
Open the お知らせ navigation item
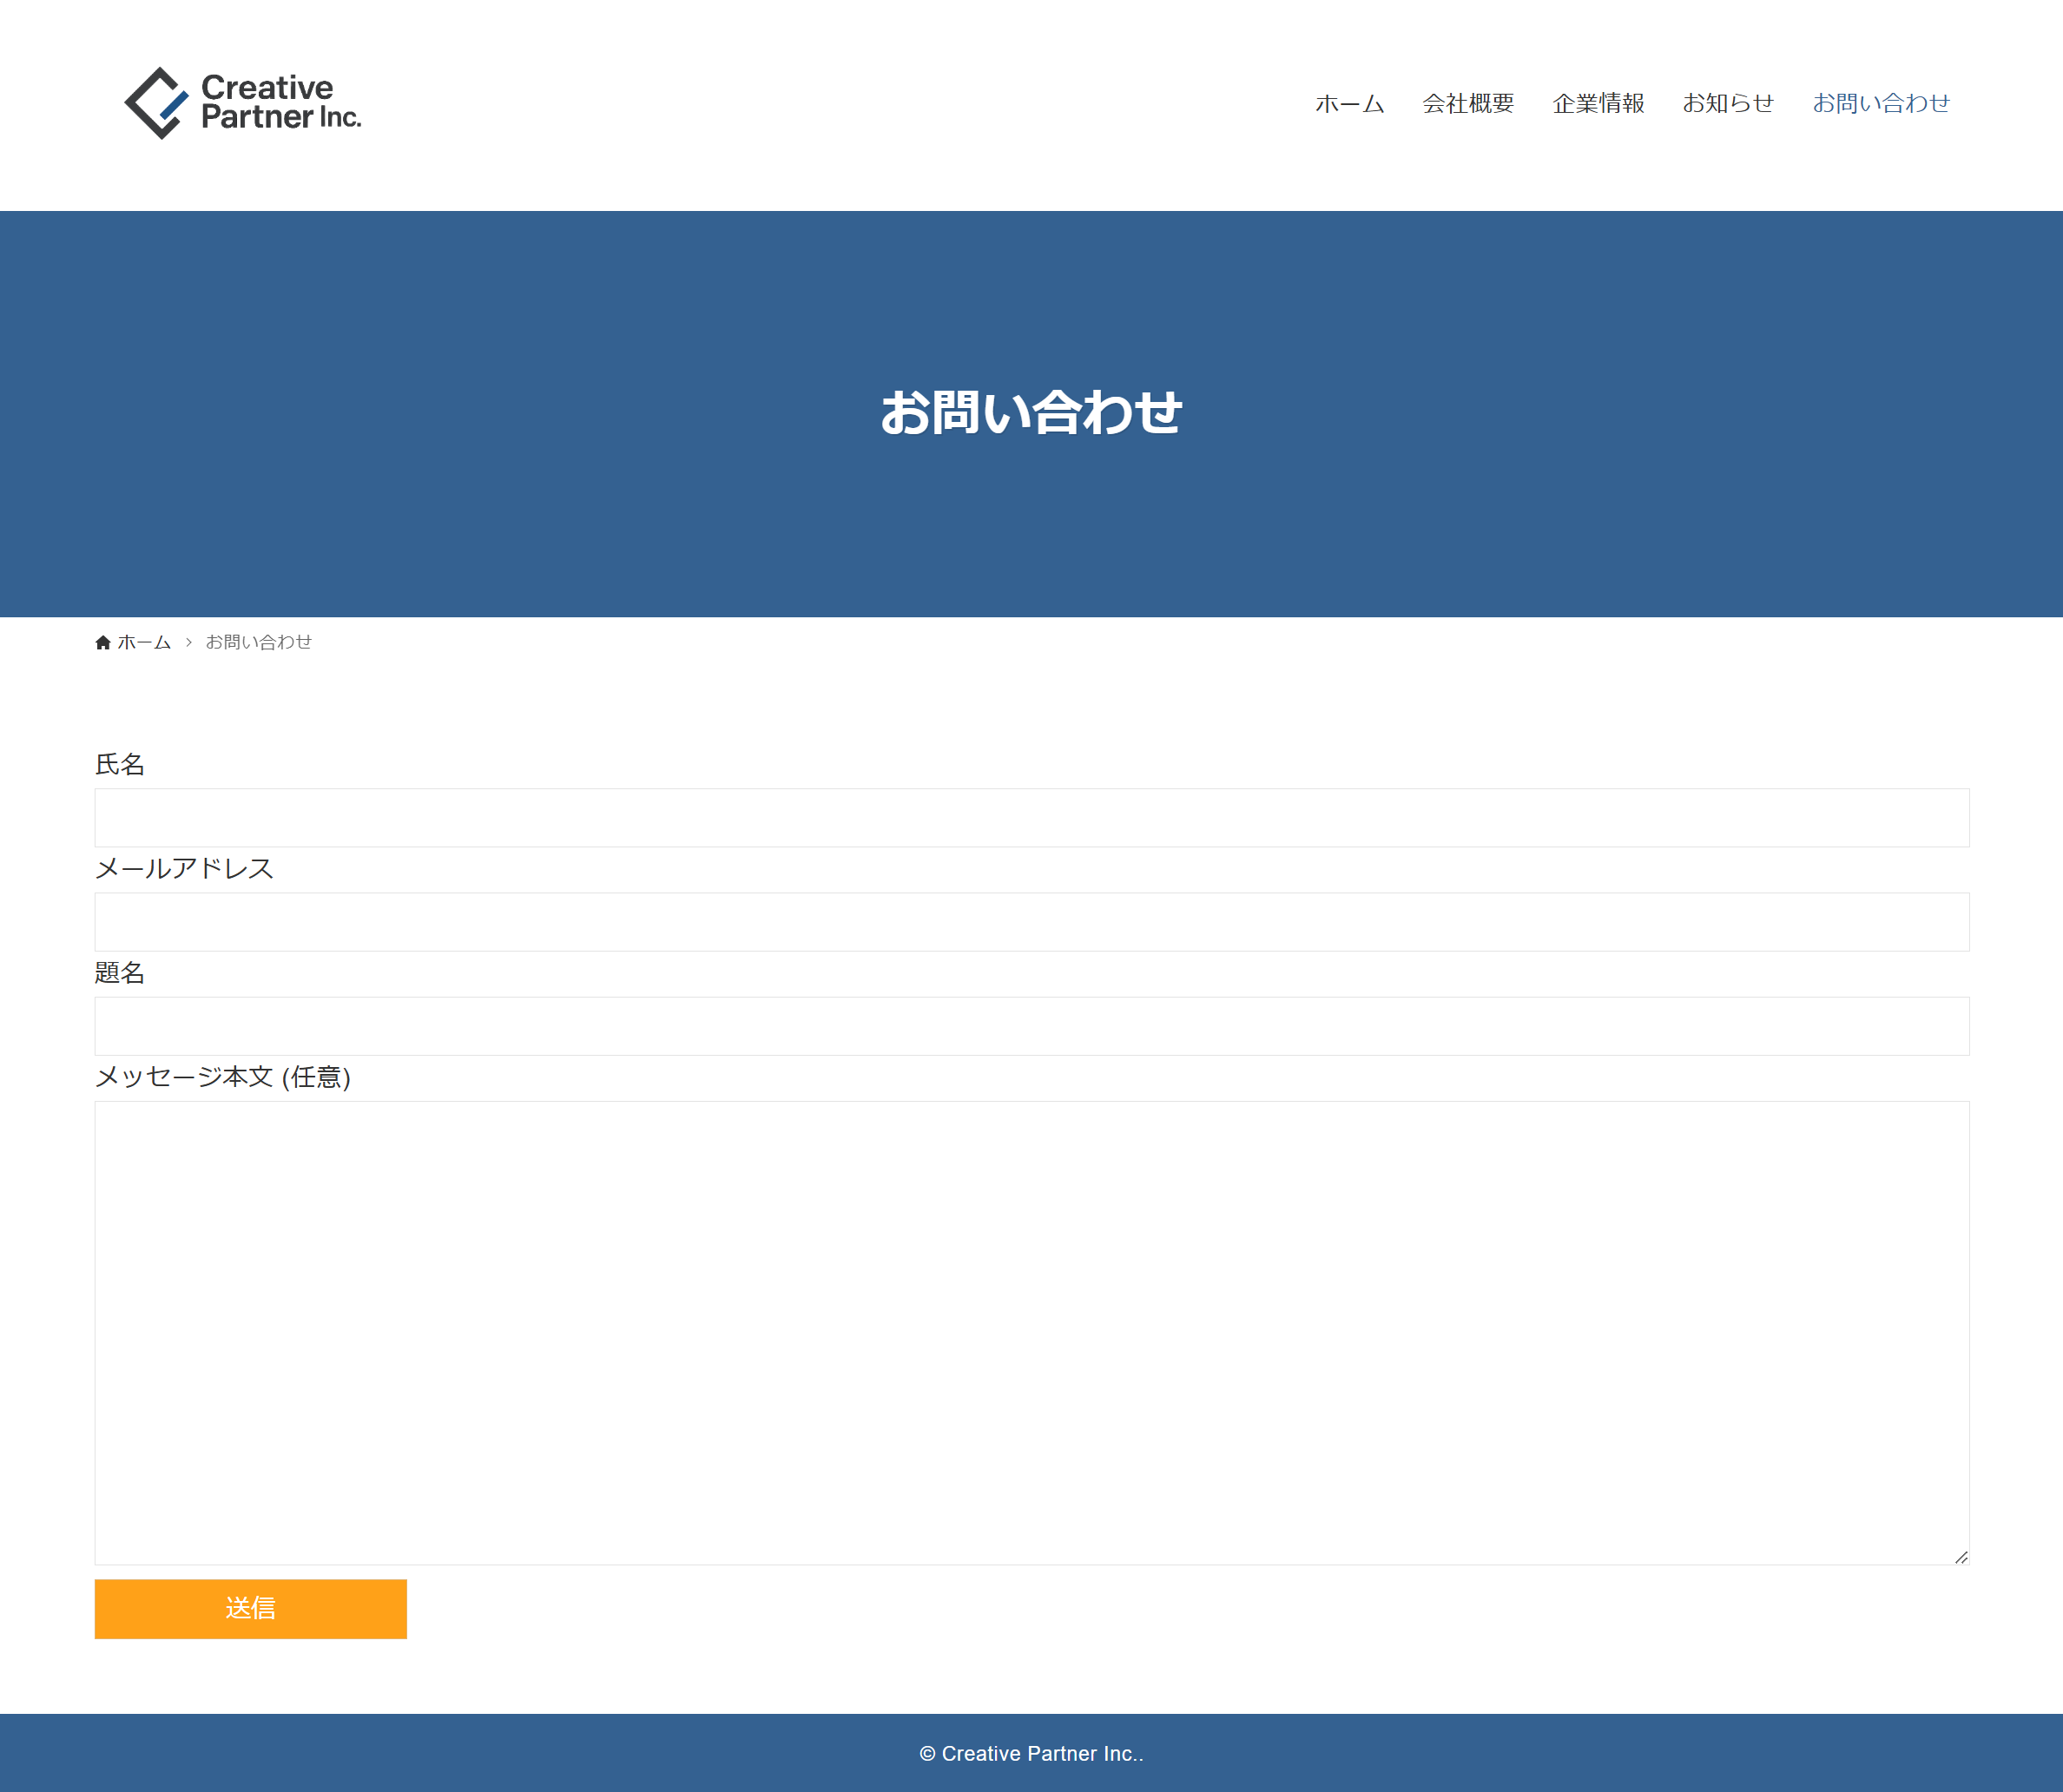pyautogui.click(x=1727, y=103)
